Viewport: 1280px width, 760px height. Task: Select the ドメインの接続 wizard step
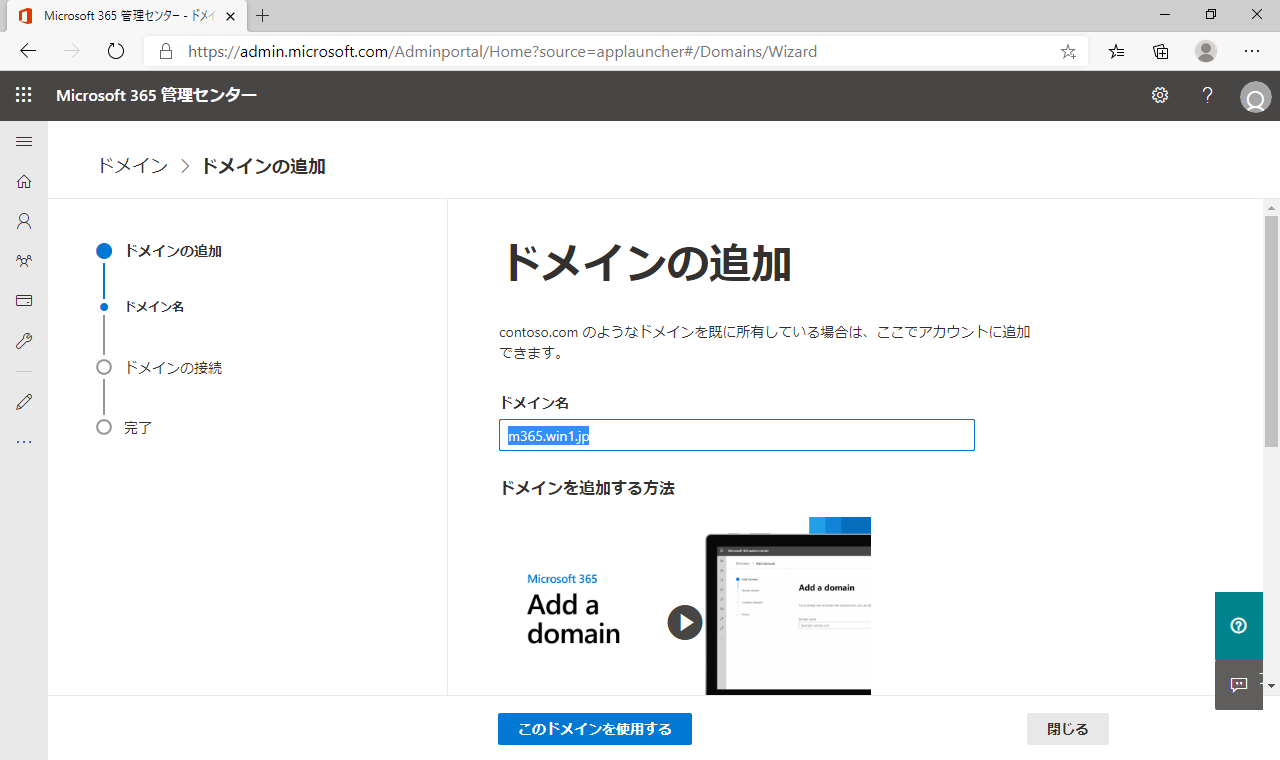pos(173,367)
